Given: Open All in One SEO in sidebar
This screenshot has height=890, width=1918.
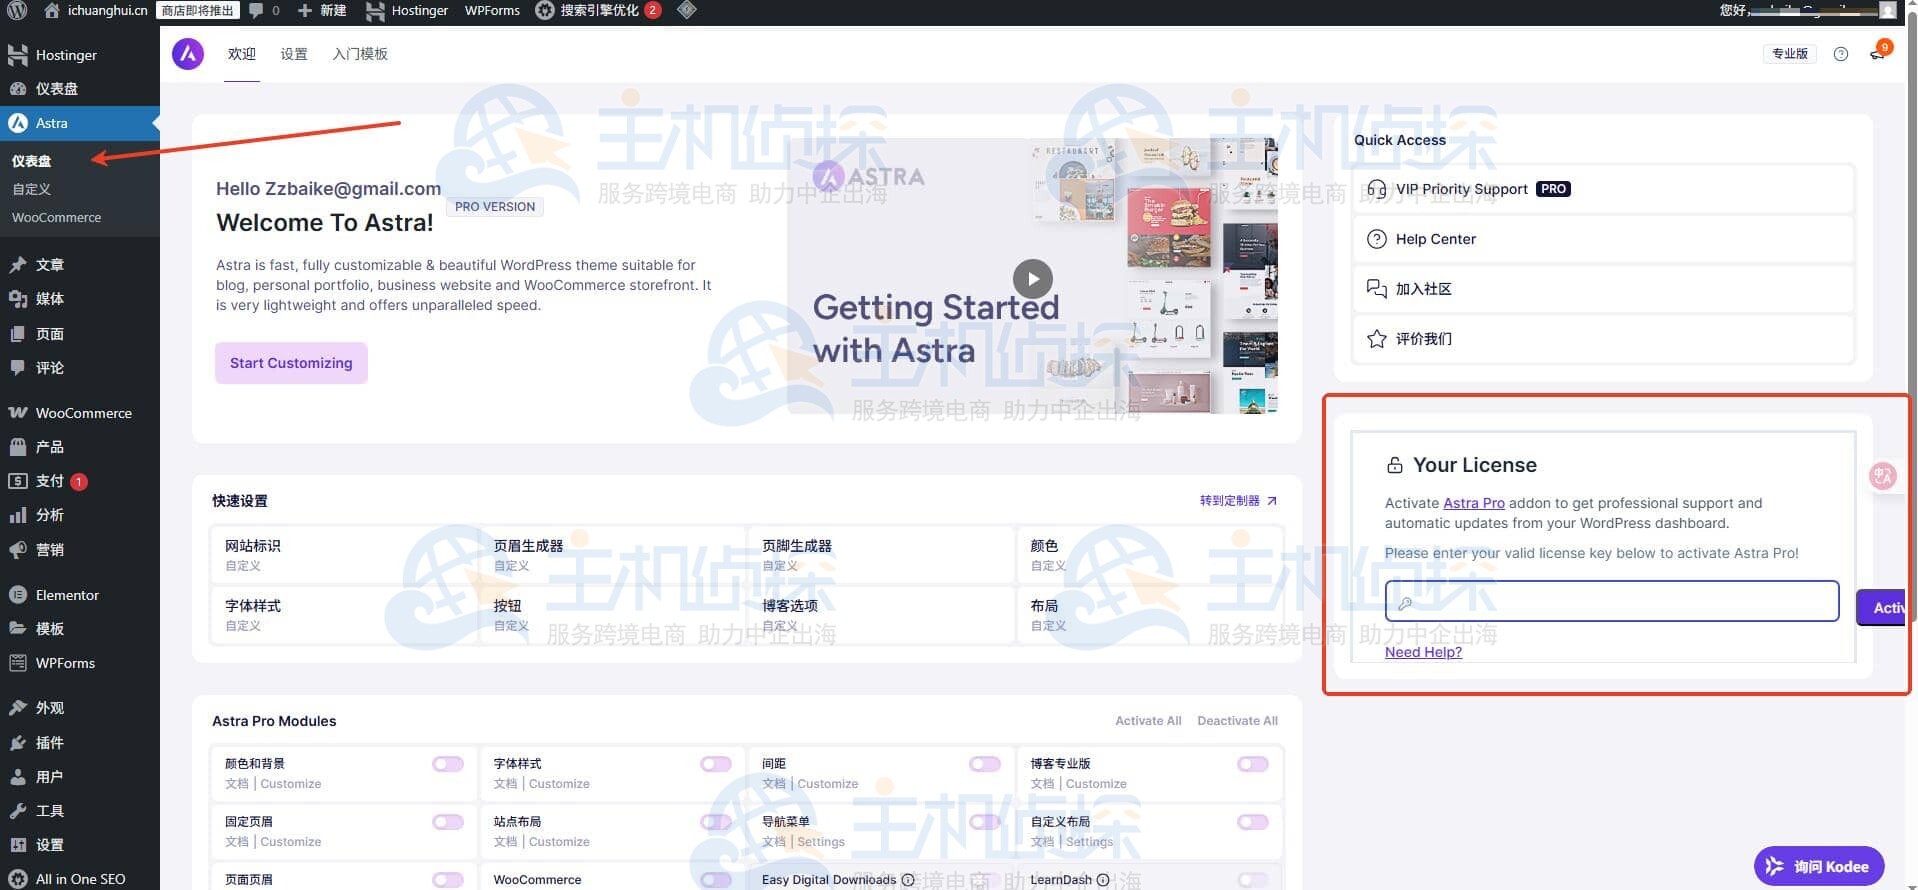Looking at the screenshot, I should click(80, 879).
